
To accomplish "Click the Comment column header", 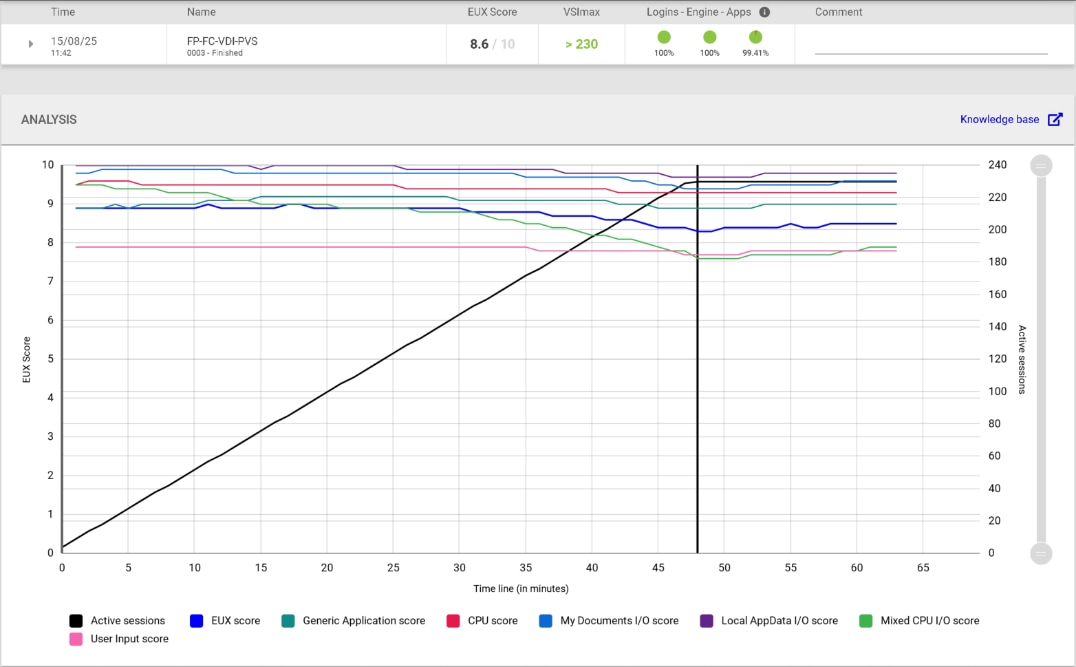I will [839, 12].
